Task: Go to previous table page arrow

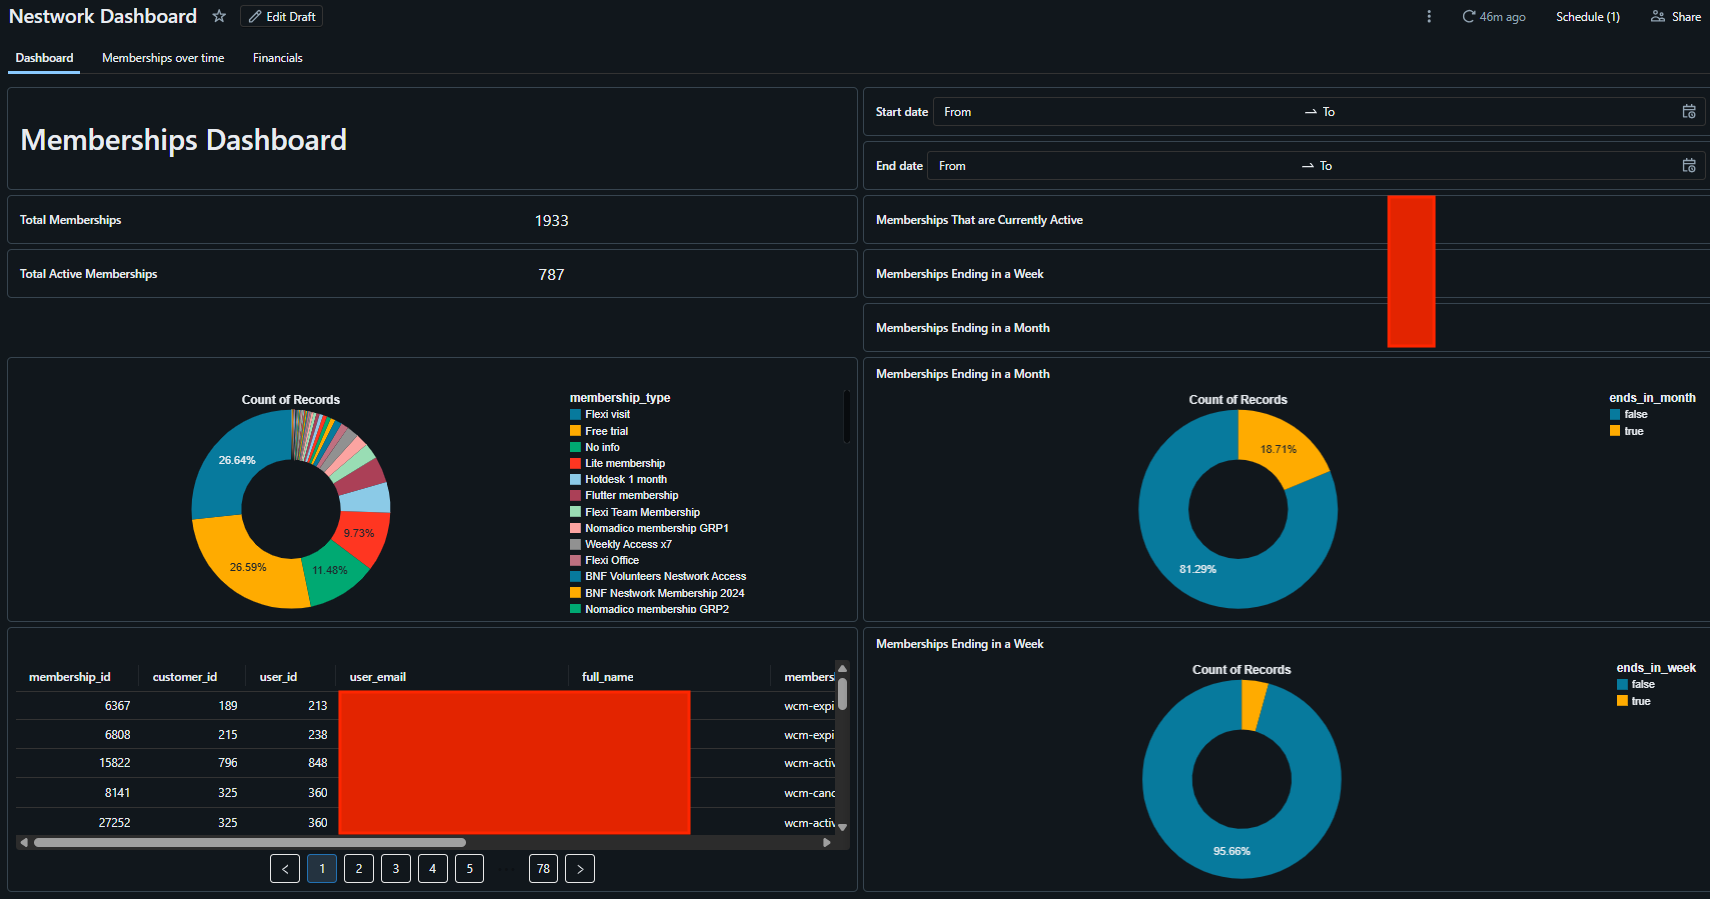Action: (285, 869)
